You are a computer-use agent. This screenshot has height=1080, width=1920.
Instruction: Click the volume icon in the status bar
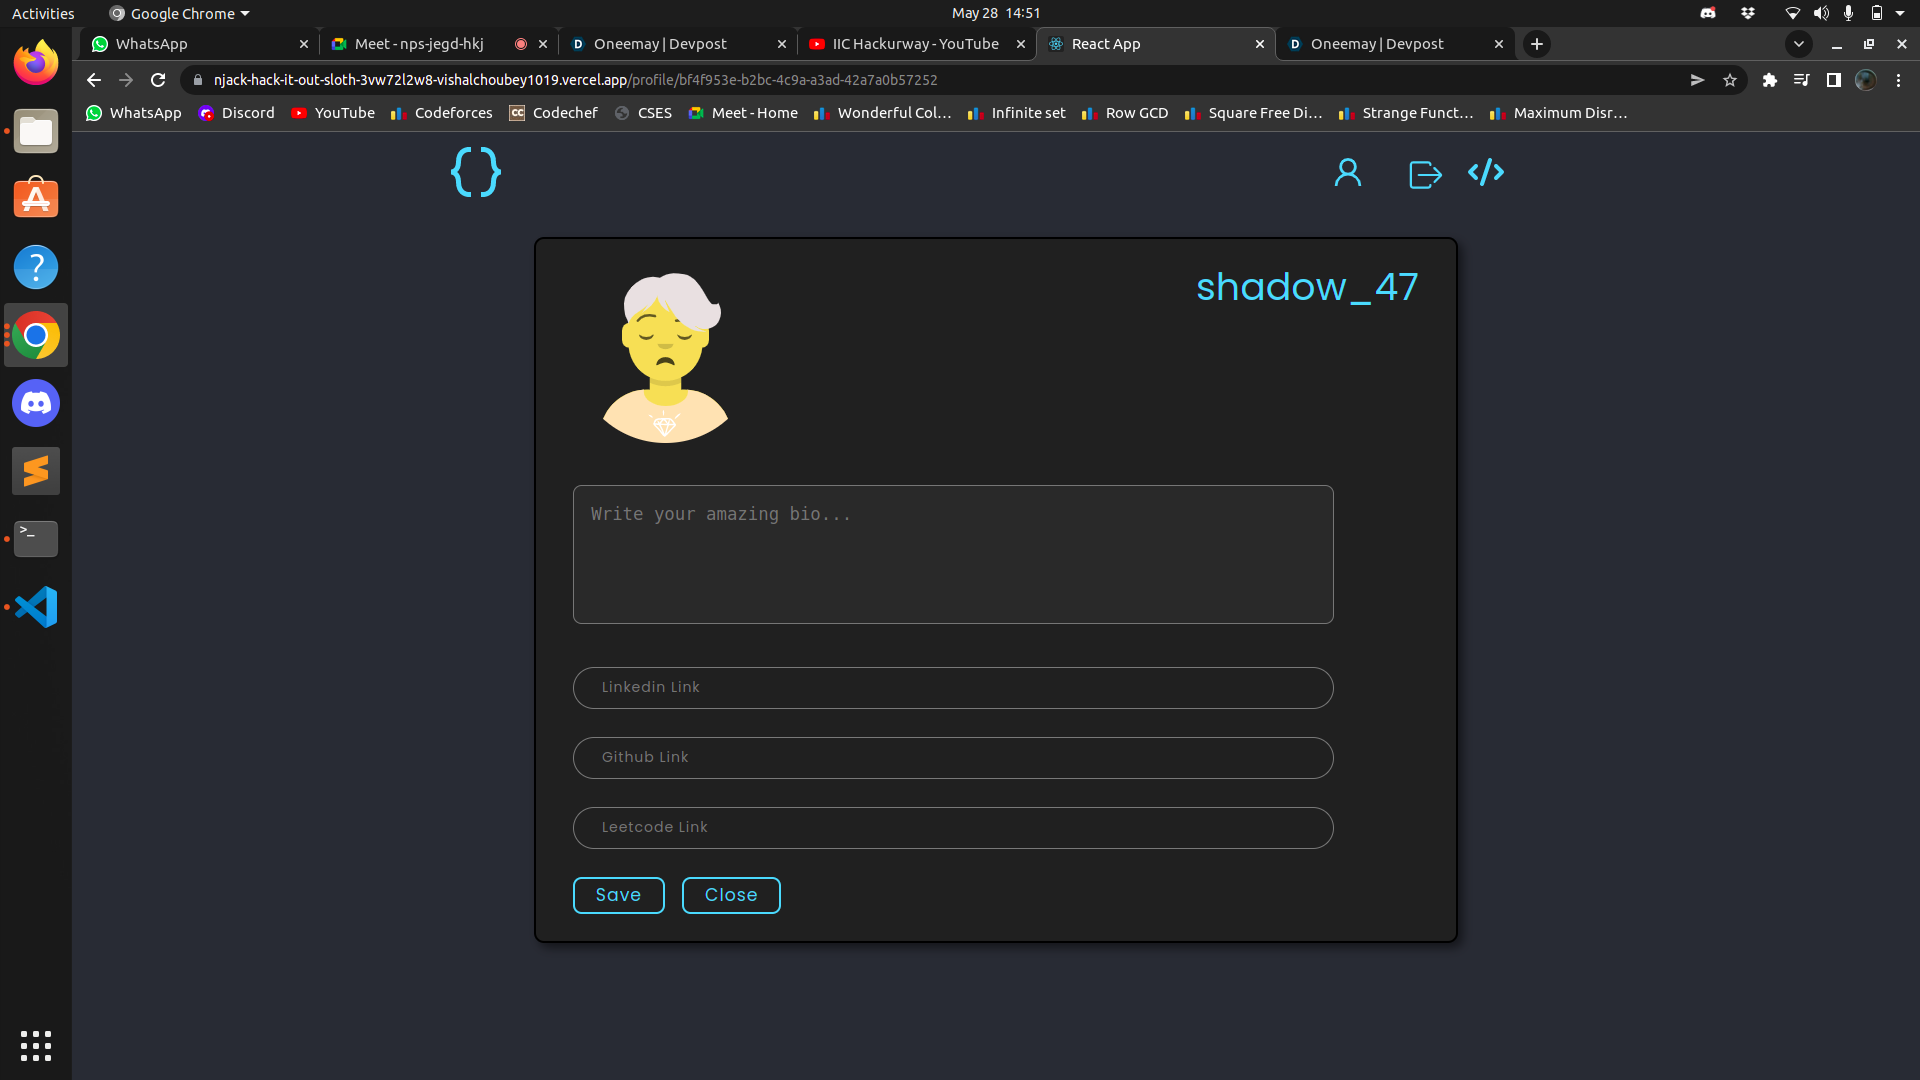coord(1821,13)
